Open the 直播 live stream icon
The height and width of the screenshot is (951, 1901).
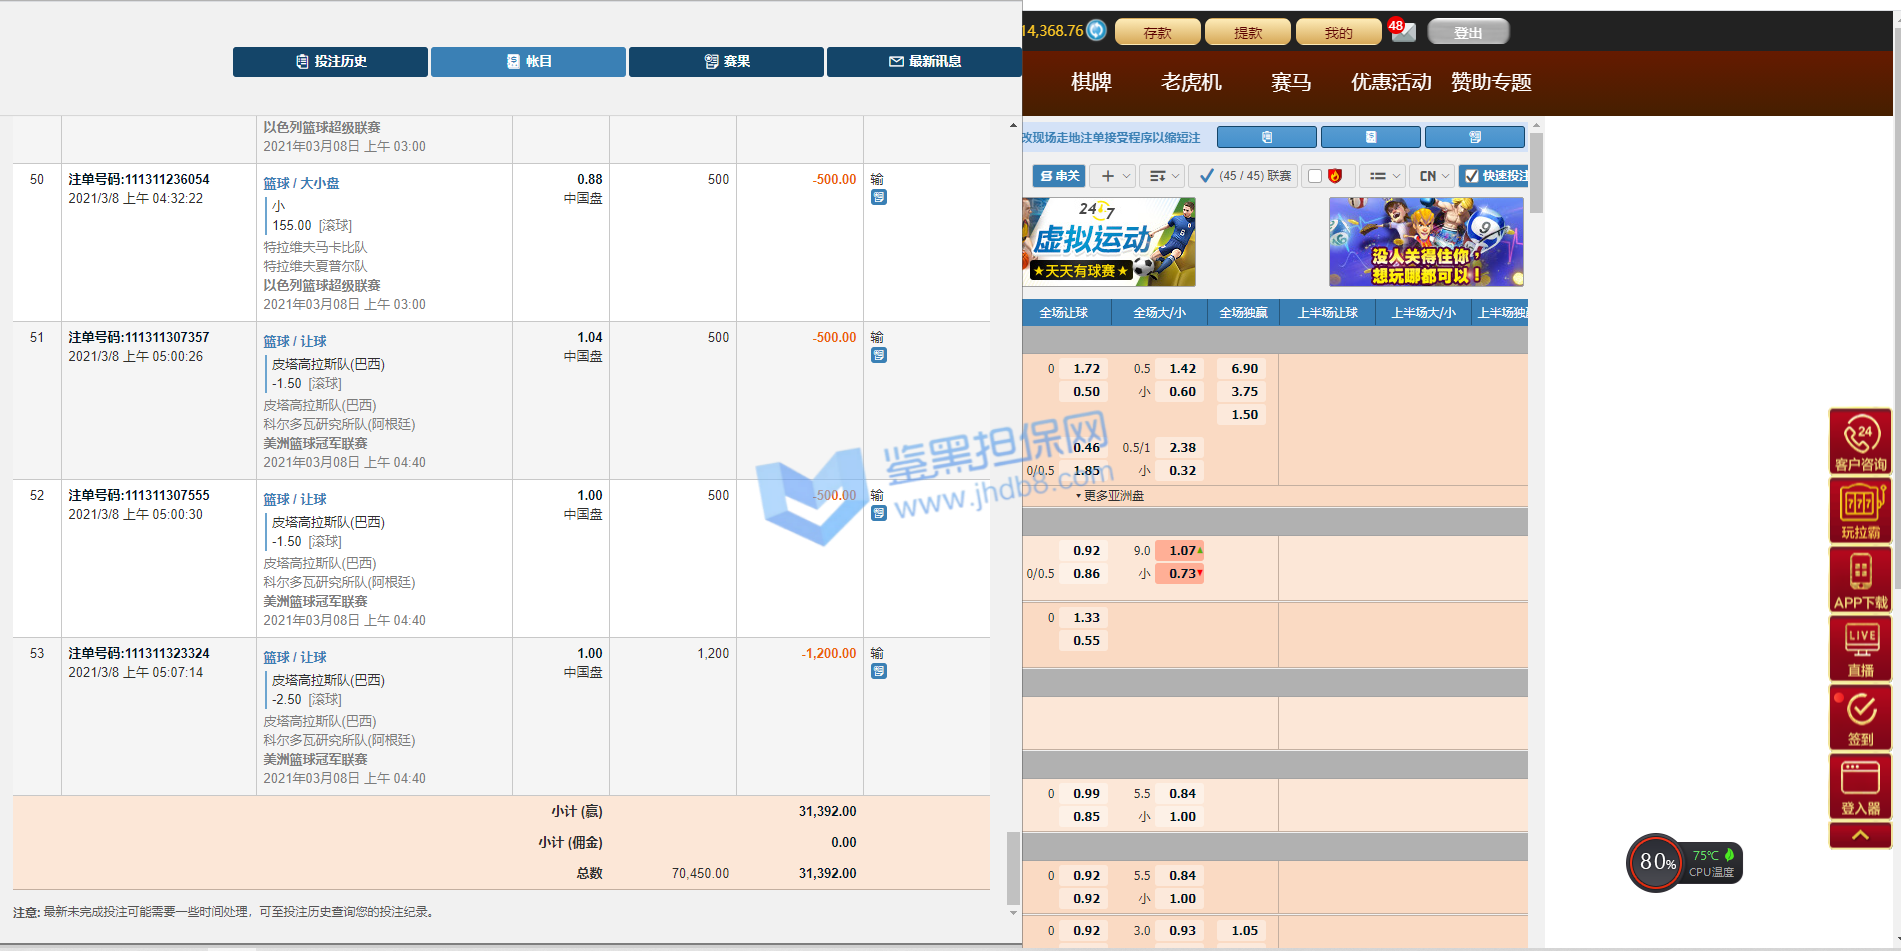(1860, 648)
